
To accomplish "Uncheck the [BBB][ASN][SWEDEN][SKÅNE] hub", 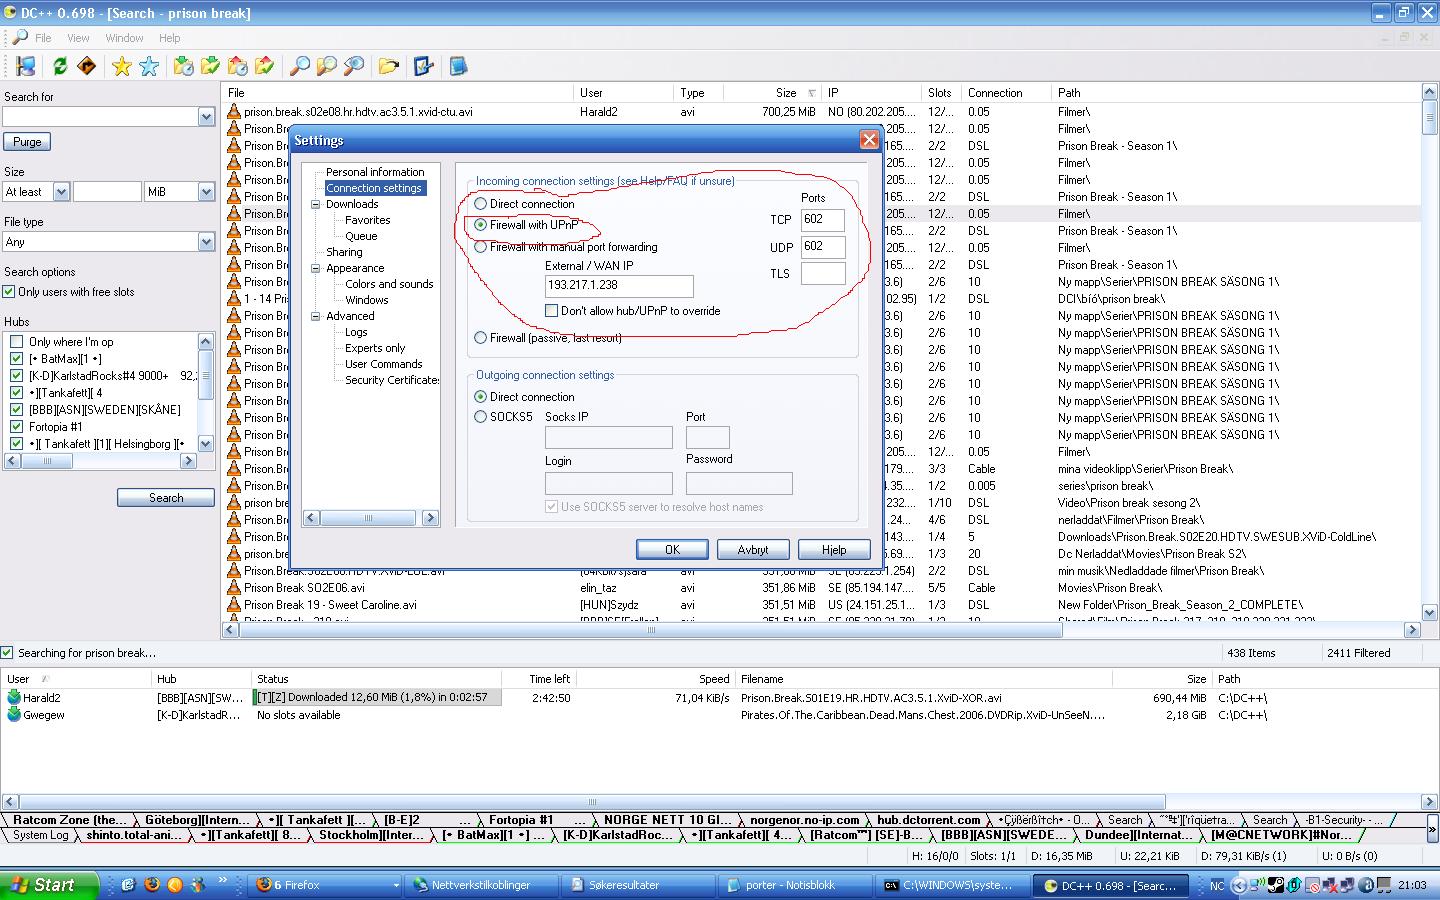I will tap(17, 410).
